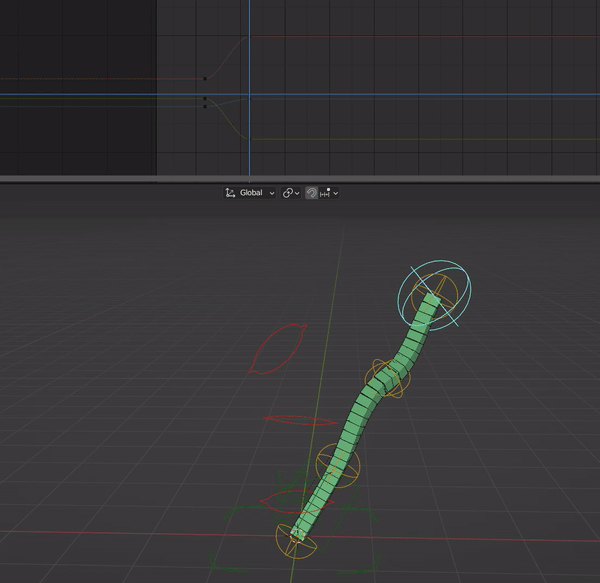Select the blue curve's lowest-left keyframe point
Image resolution: width=600 pixels, height=583 pixels.
click(205, 106)
